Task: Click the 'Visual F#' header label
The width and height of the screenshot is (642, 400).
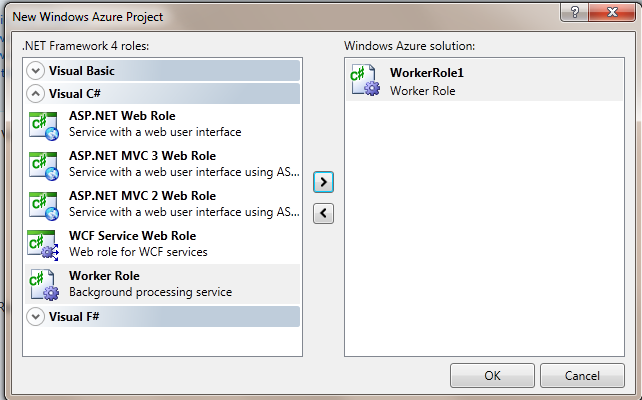Action: (x=74, y=316)
